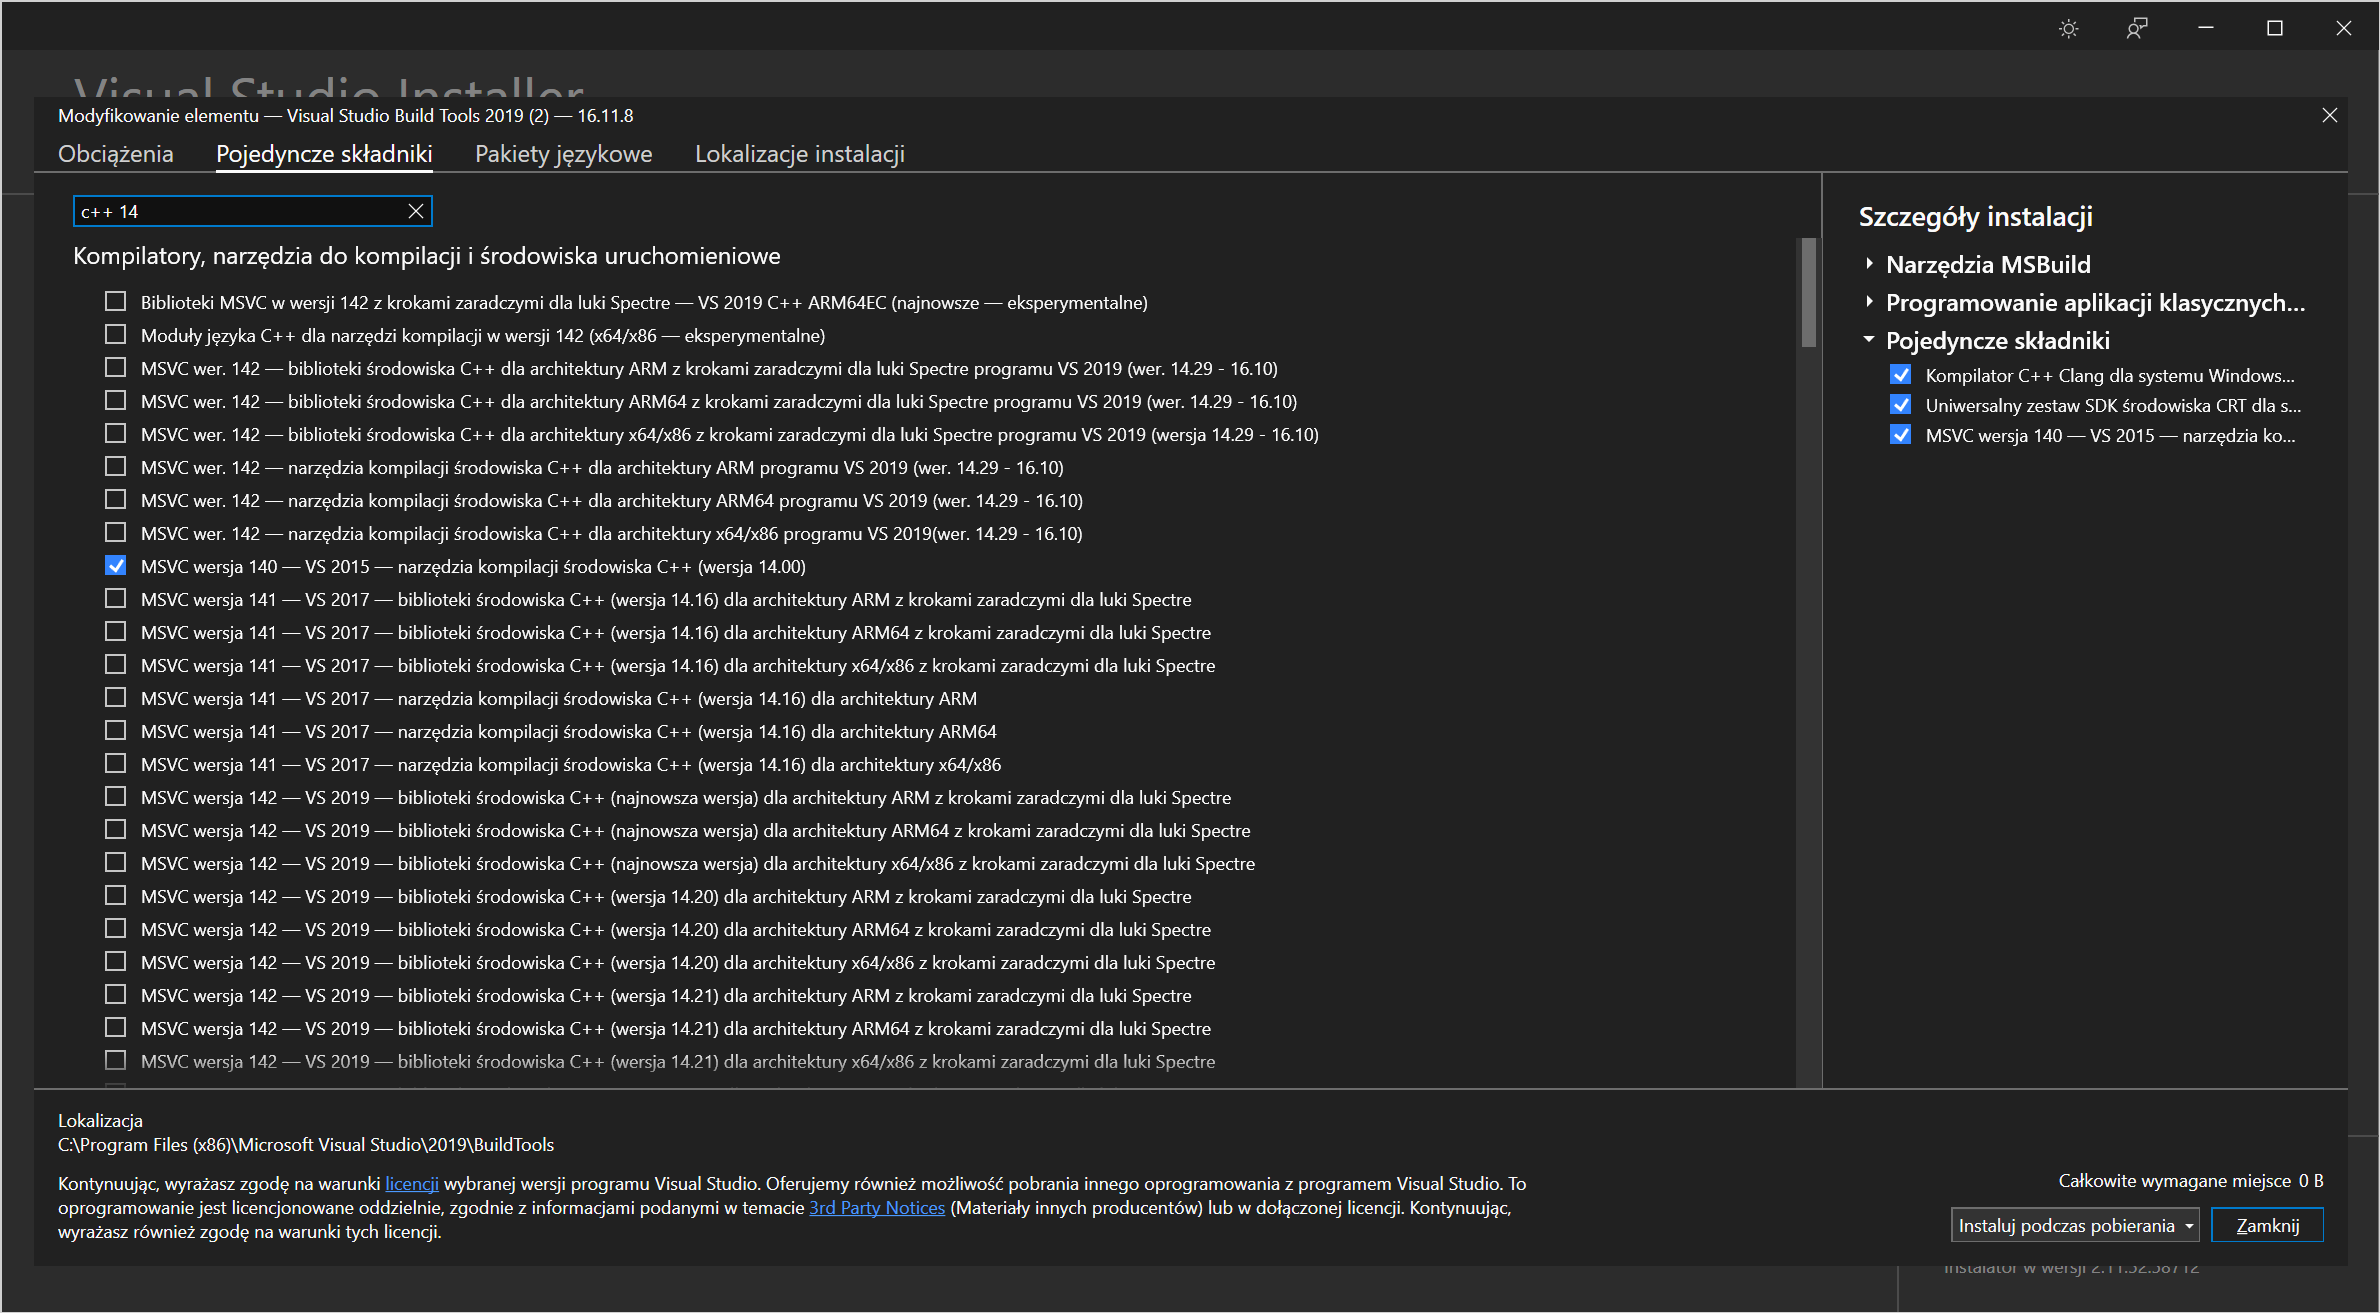Select MSVC wer. 142 narzędzia kompilacji x64/x86 (14.29 - 16.10)

(116, 532)
